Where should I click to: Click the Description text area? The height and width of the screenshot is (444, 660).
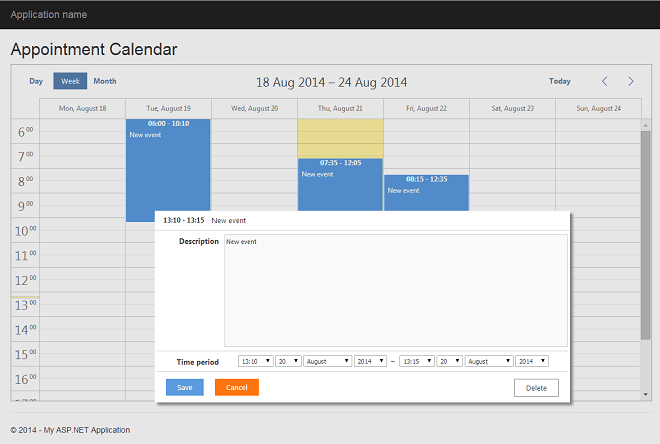click(x=395, y=291)
